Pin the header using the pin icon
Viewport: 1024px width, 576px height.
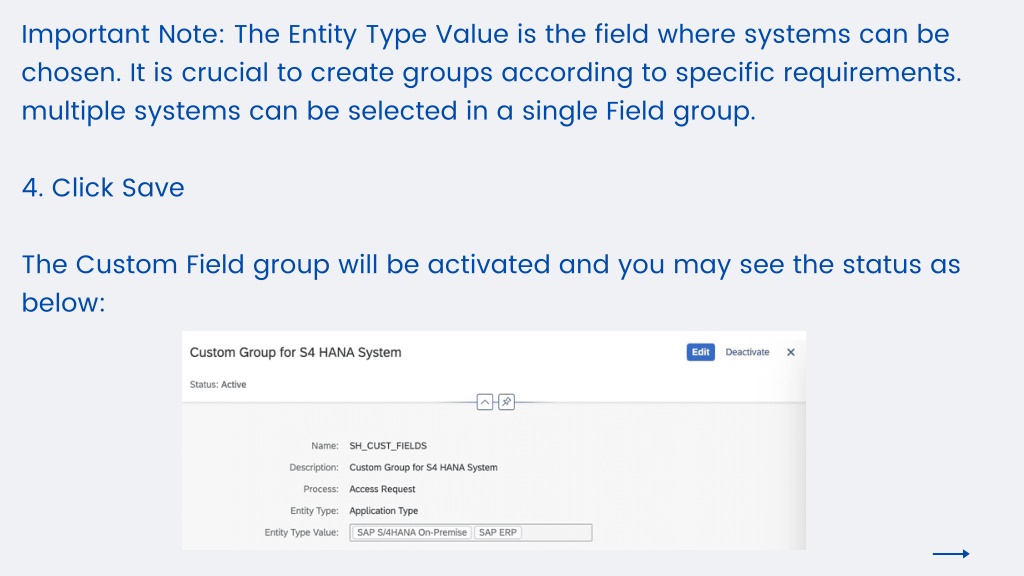[x=506, y=402]
